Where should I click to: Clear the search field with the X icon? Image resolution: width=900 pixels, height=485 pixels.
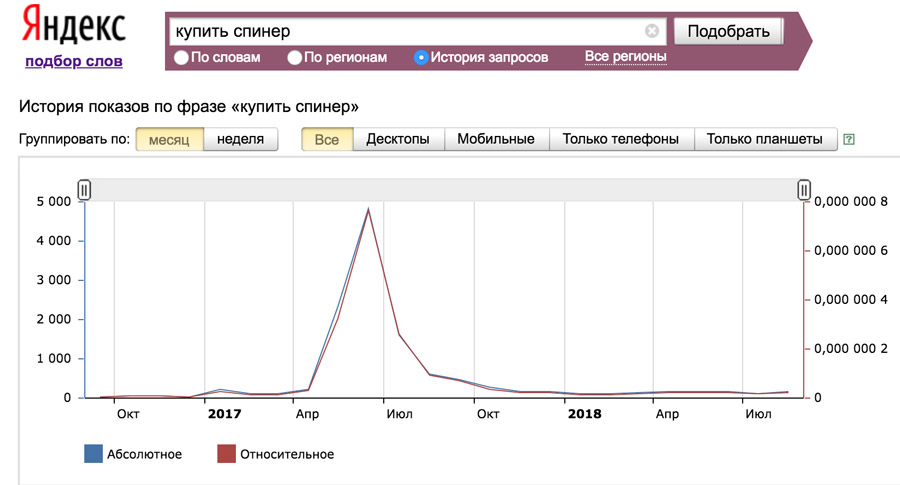pyautogui.click(x=651, y=31)
